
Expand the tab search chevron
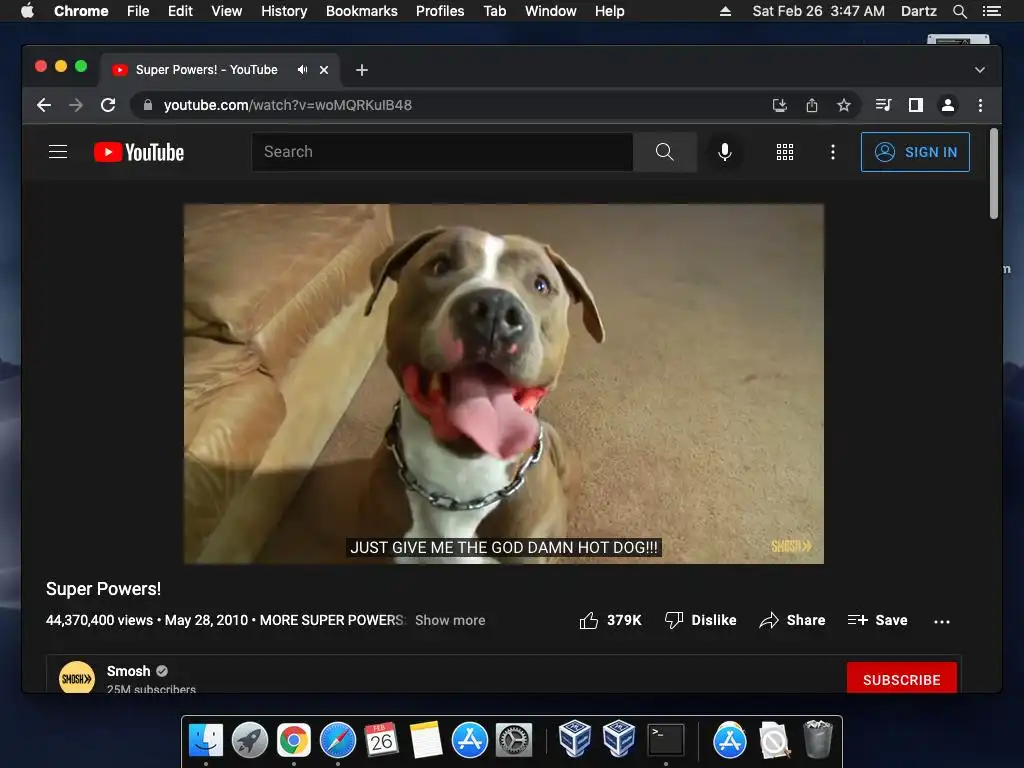(x=980, y=70)
